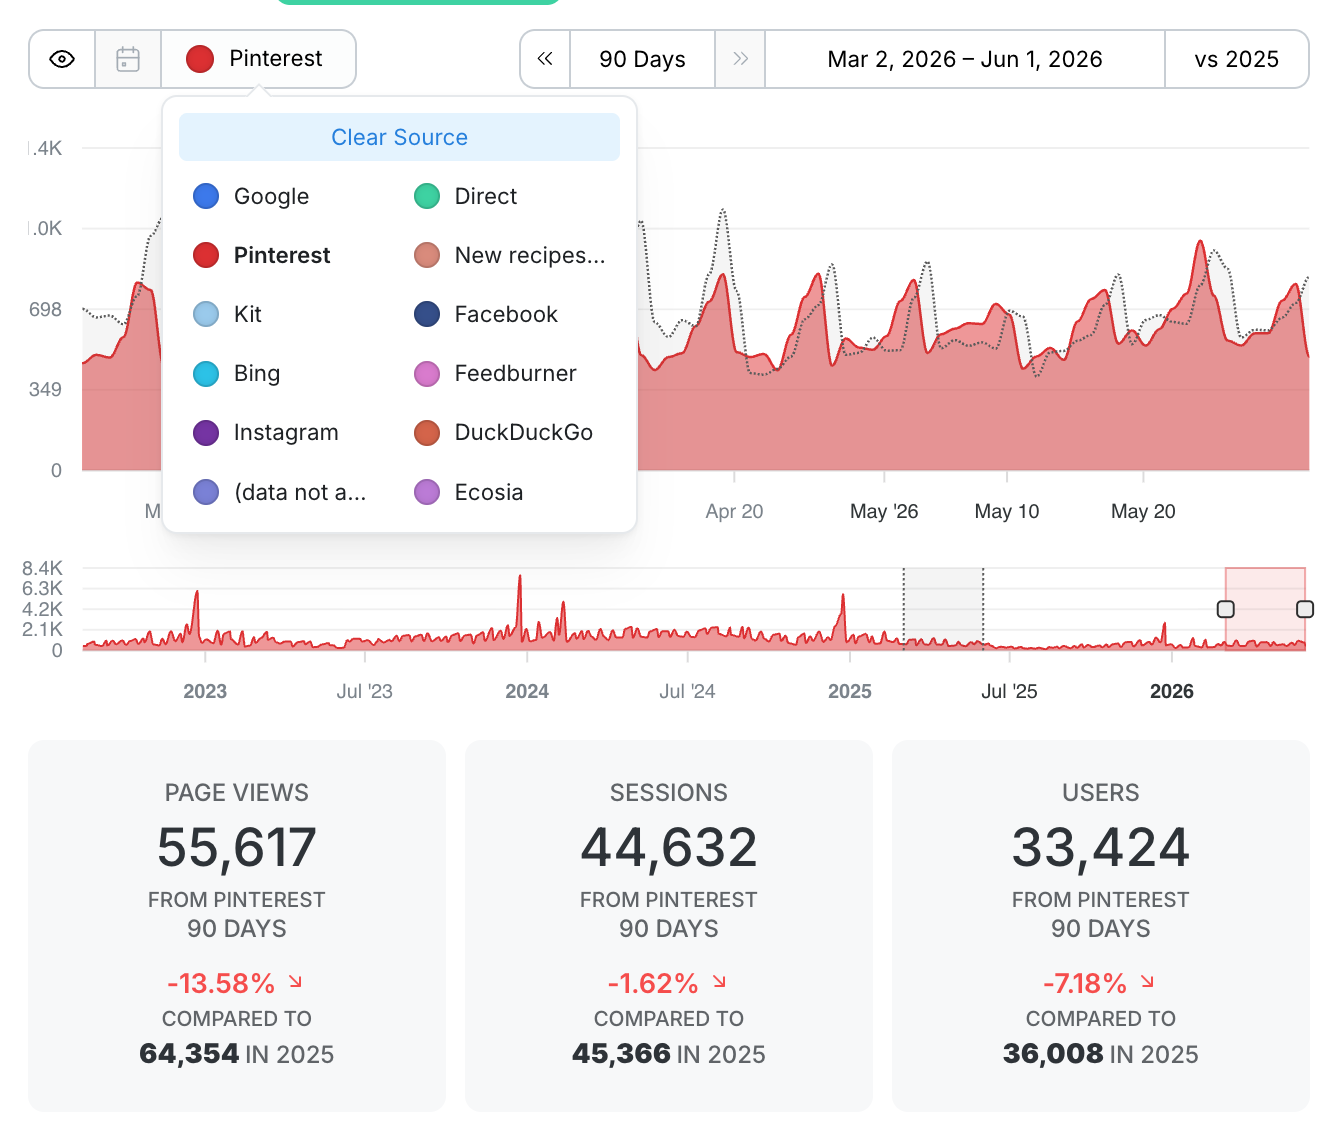
Task: Click the -7.18% change indicator
Action: click(x=1099, y=983)
